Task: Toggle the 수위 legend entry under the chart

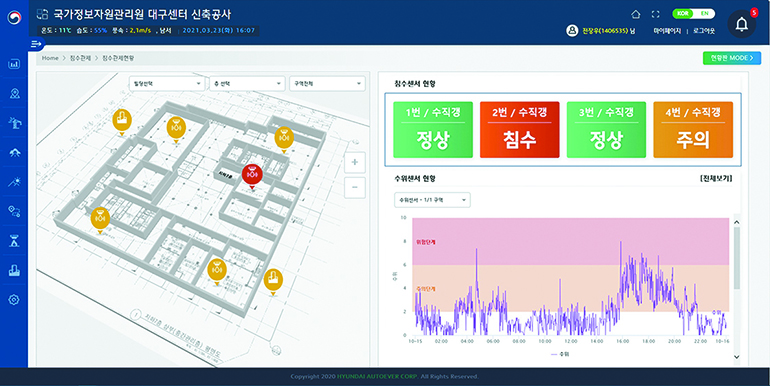Action: pos(559,354)
